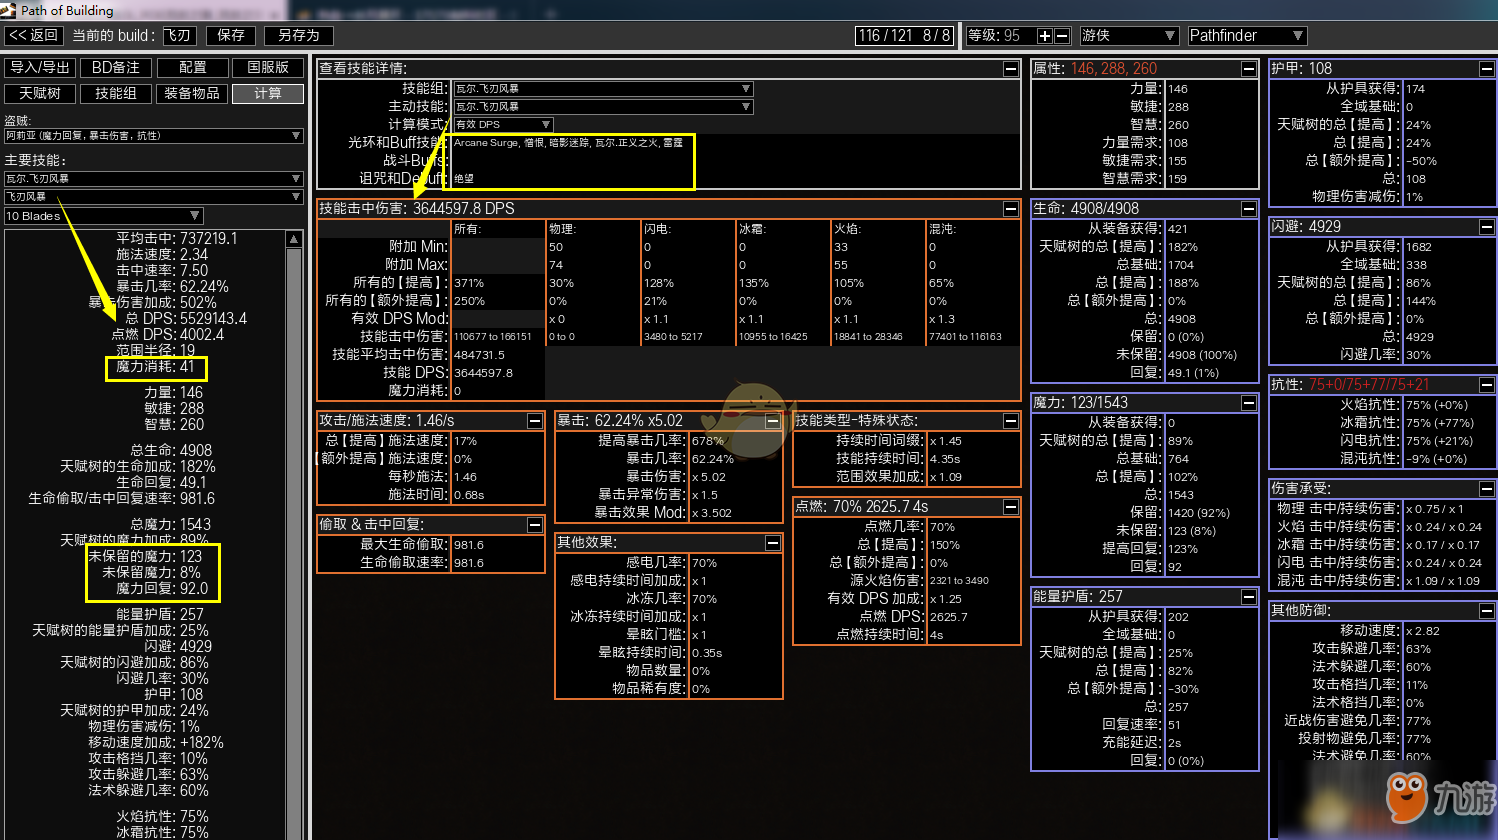Click the 移动速度 x 2.82 value
Image resolution: width=1498 pixels, height=840 pixels.
pos(1422,631)
